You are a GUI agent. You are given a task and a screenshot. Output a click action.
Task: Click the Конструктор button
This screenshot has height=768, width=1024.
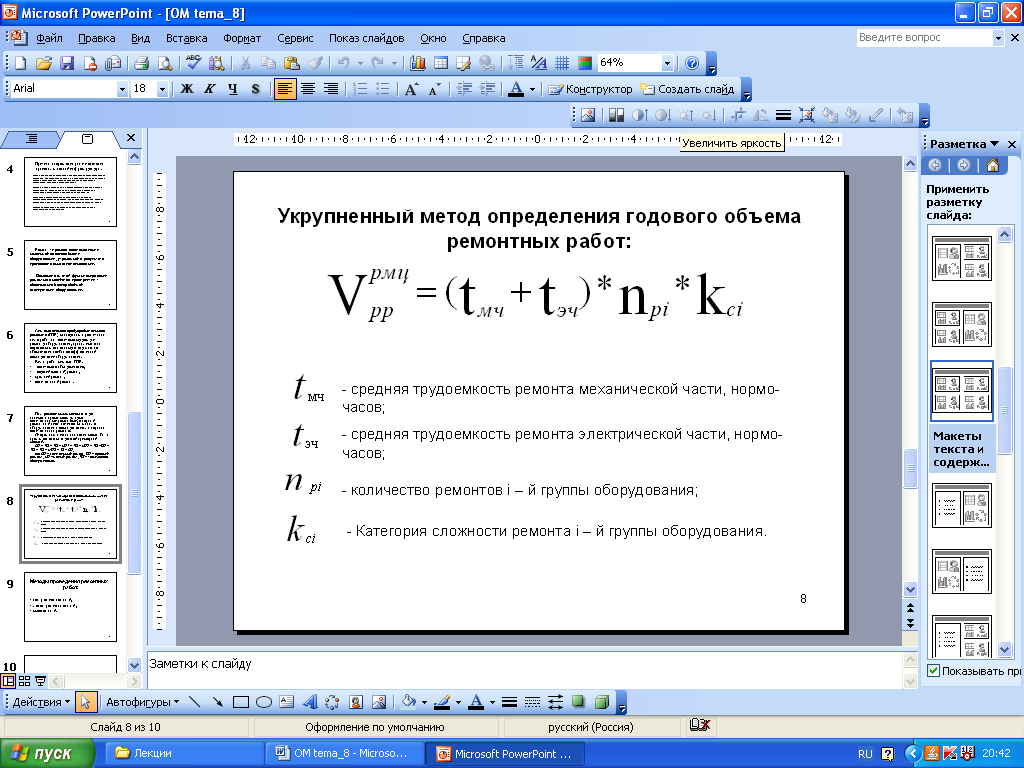(590, 89)
